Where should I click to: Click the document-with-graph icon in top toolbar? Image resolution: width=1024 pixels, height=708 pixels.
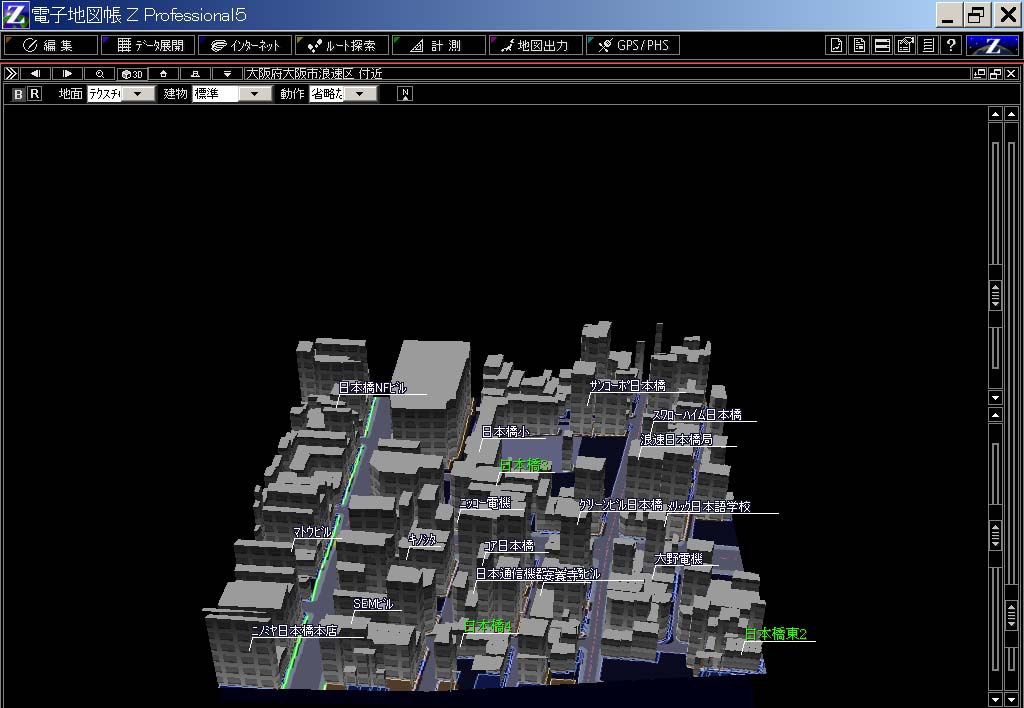[x=837, y=45]
